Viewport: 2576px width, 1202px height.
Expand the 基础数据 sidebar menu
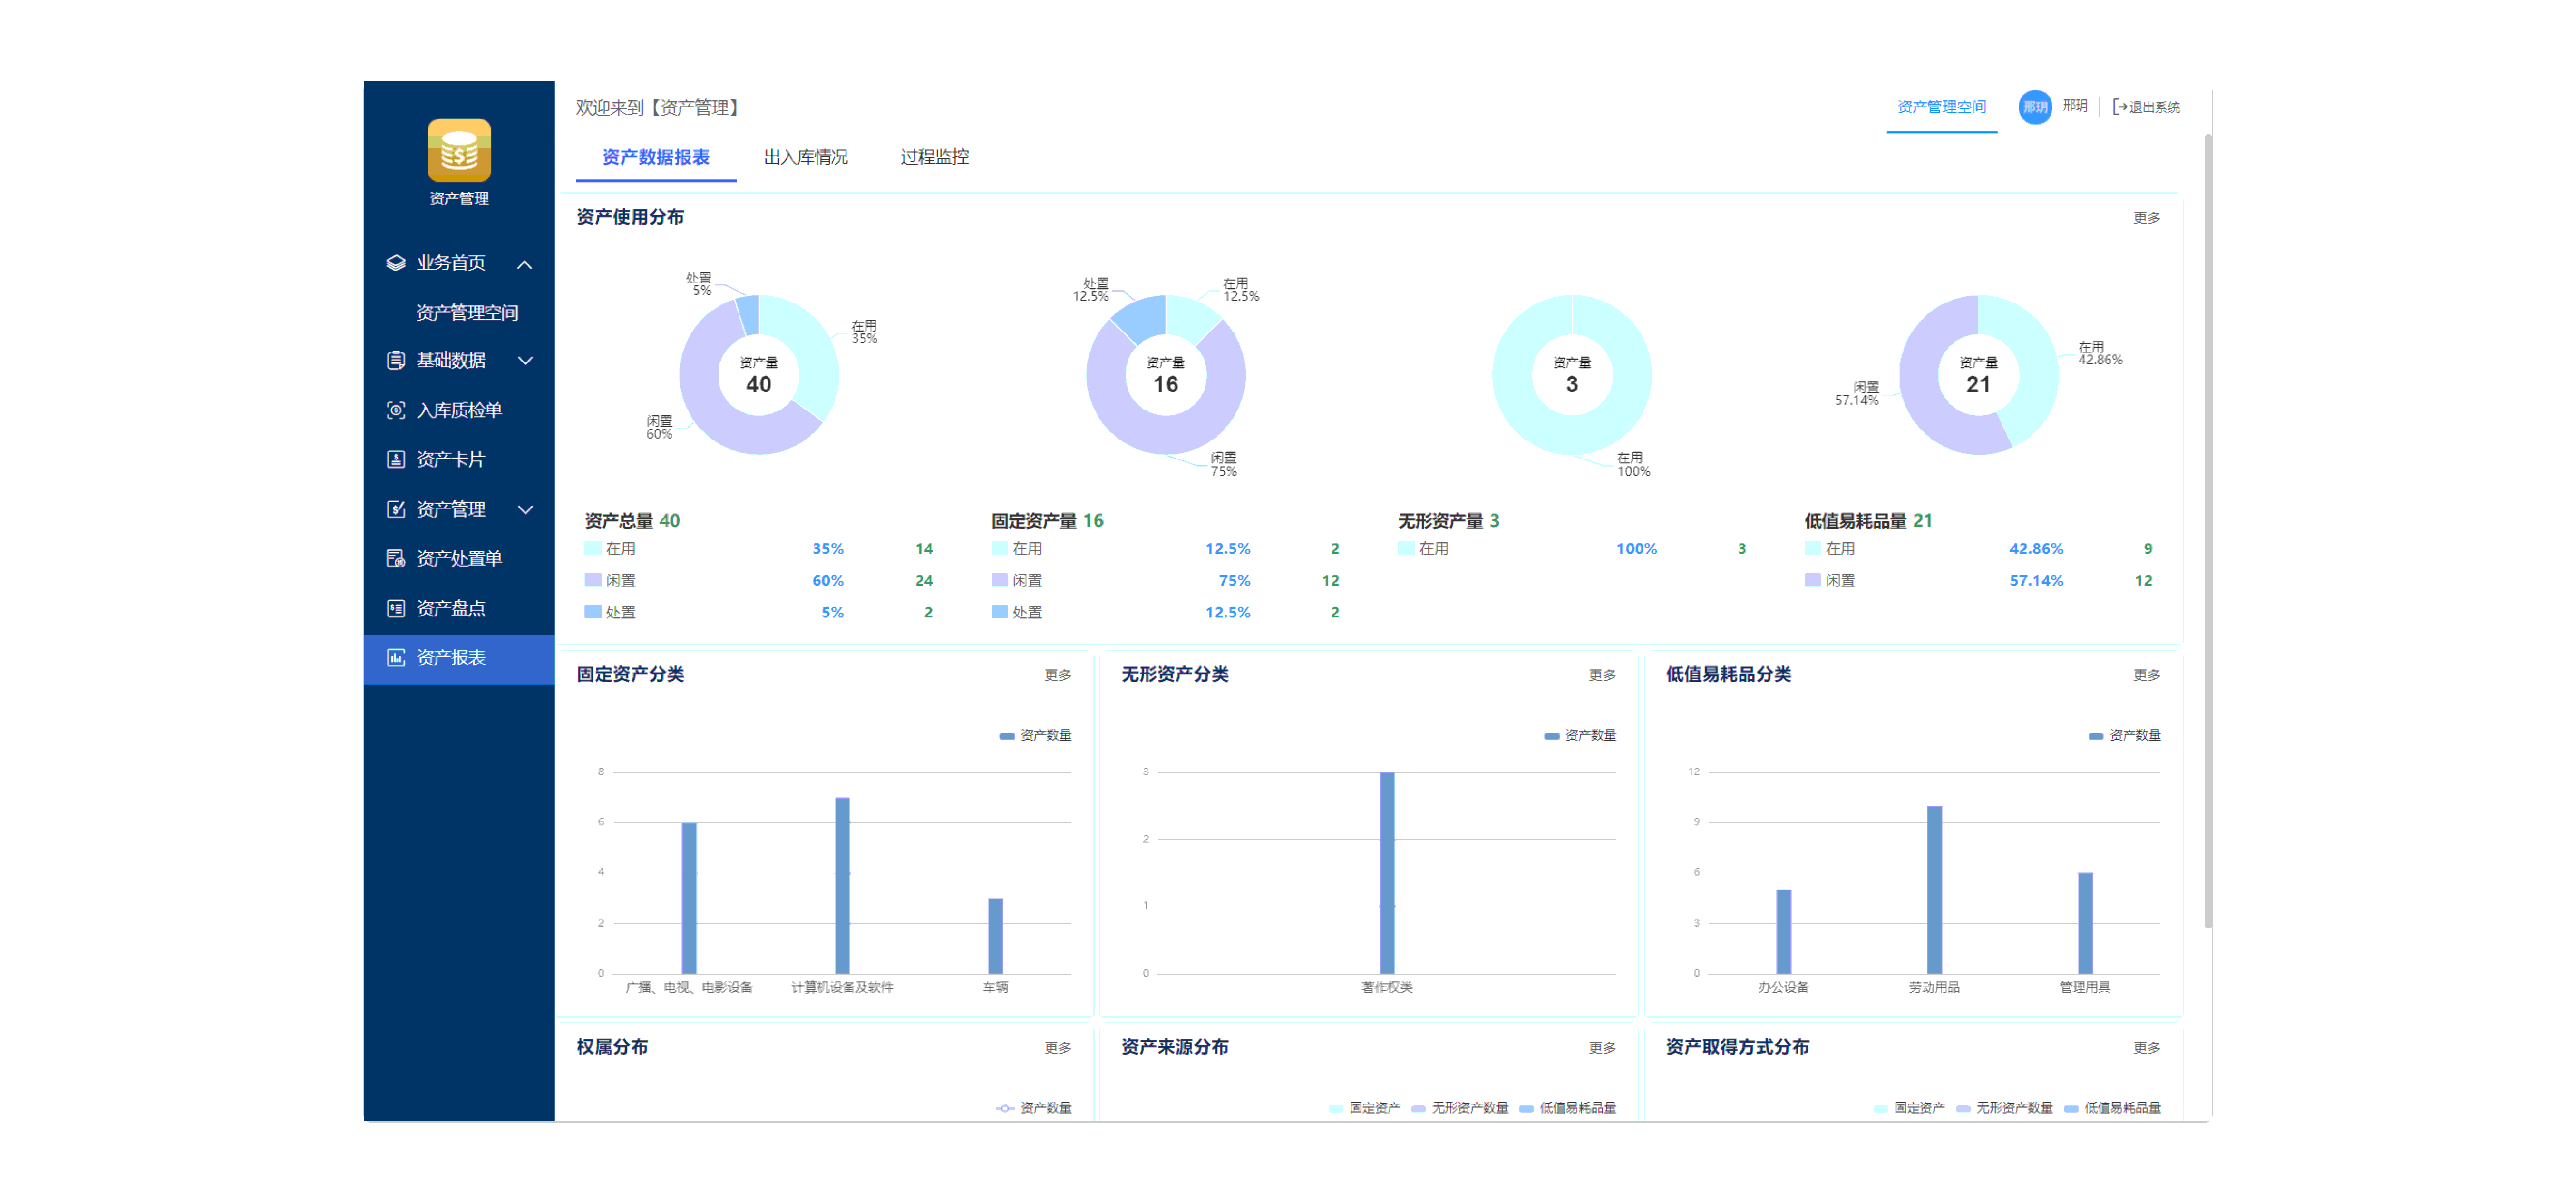(525, 360)
